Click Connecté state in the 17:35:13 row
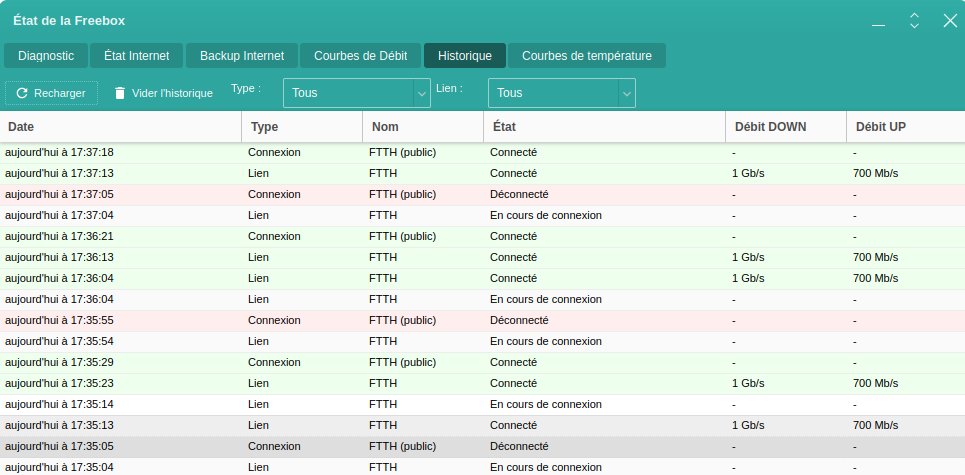 tap(513, 425)
